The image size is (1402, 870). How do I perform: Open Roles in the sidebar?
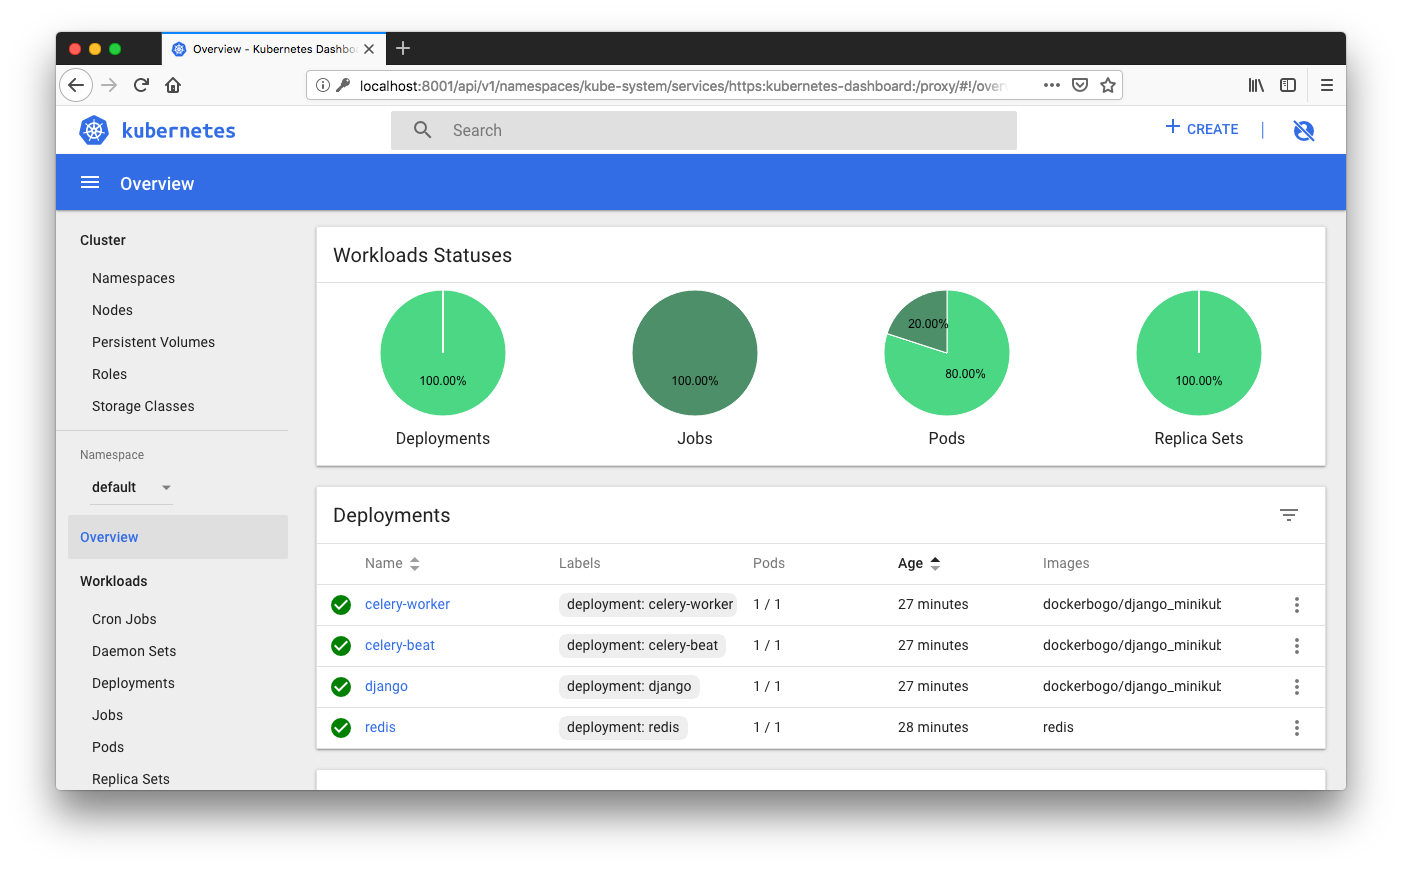[x=109, y=374]
